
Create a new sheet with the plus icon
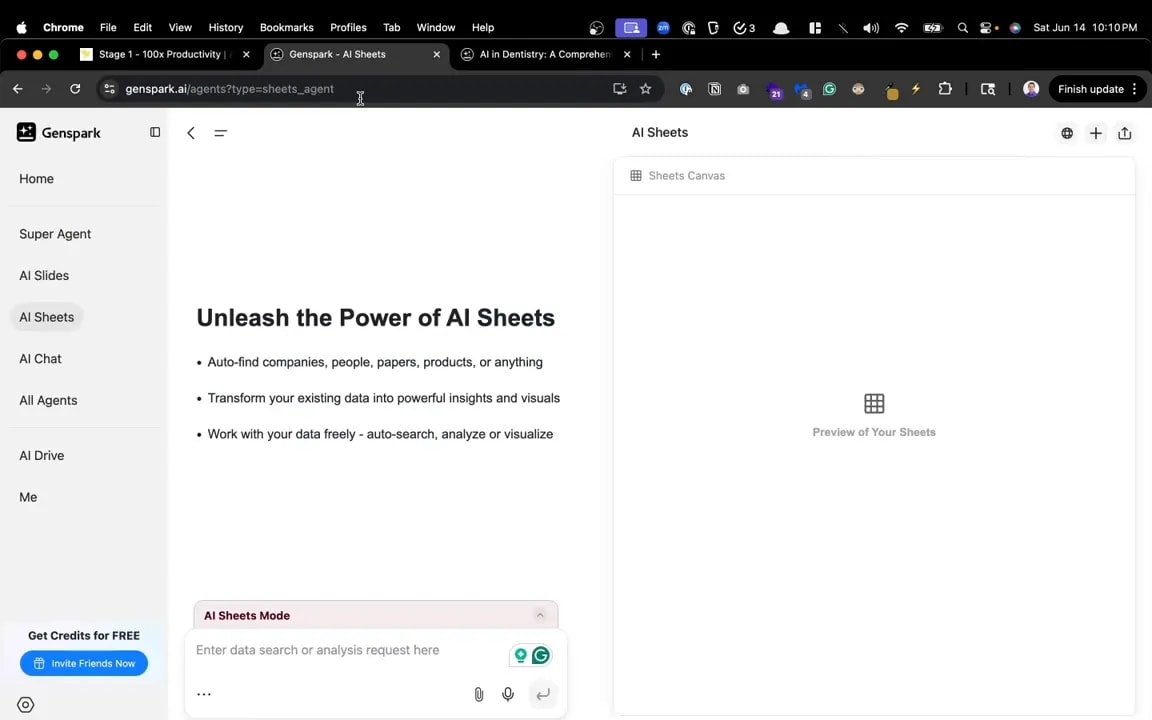click(1095, 132)
